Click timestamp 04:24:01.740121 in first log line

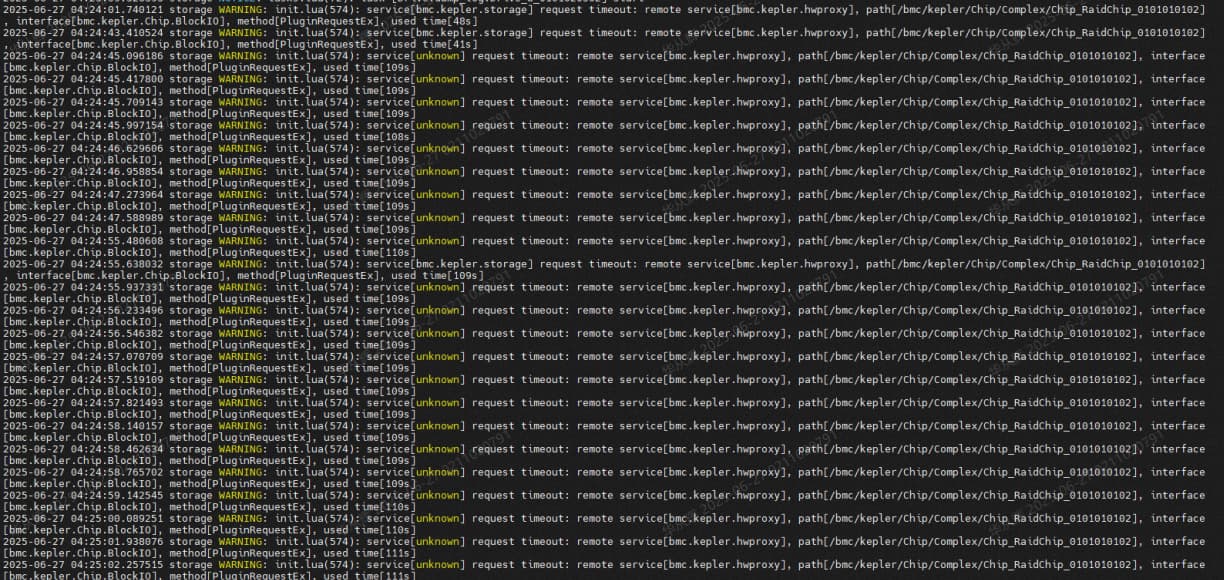[x=116, y=9]
